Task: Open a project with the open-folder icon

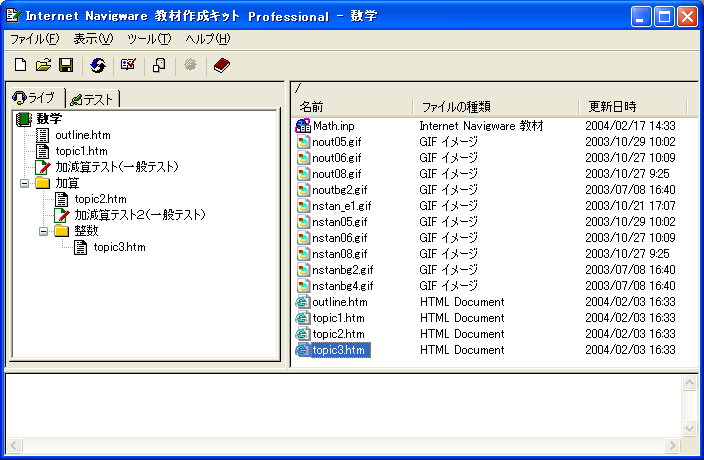Action: point(43,65)
